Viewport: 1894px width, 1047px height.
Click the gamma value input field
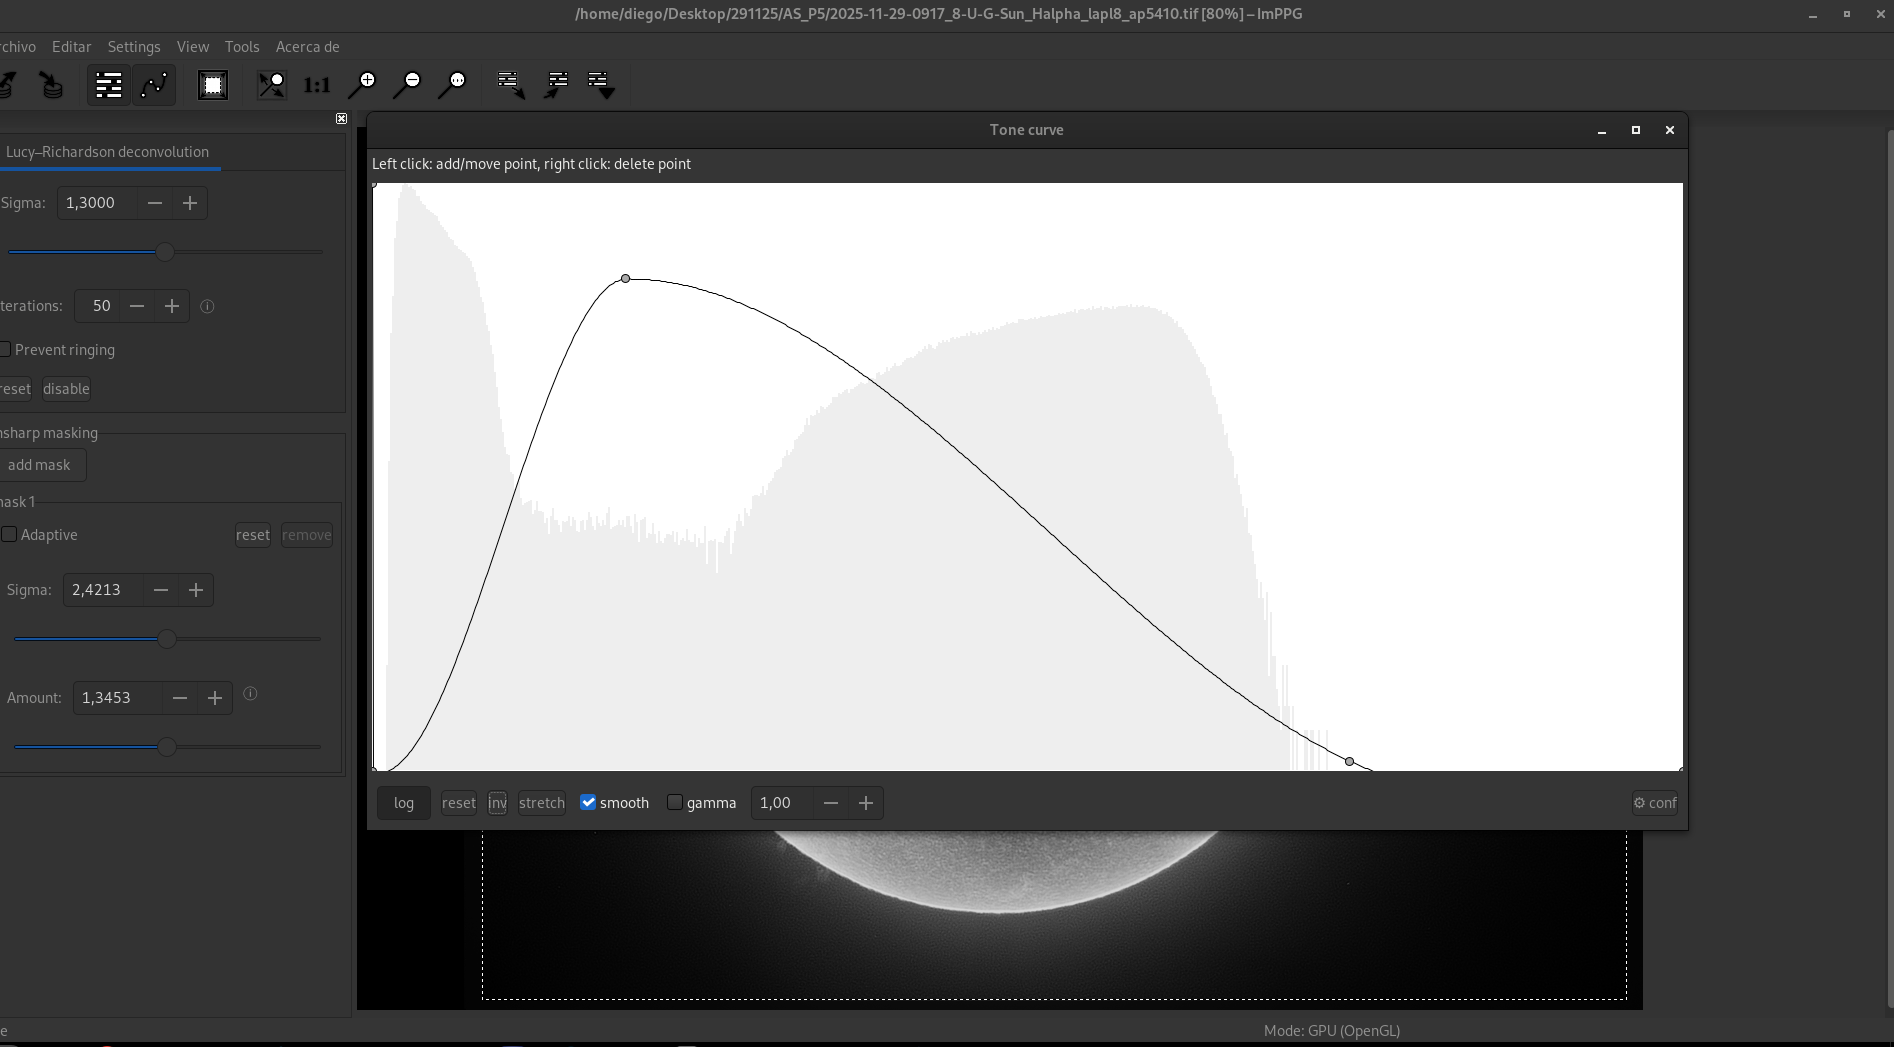[781, 803]
